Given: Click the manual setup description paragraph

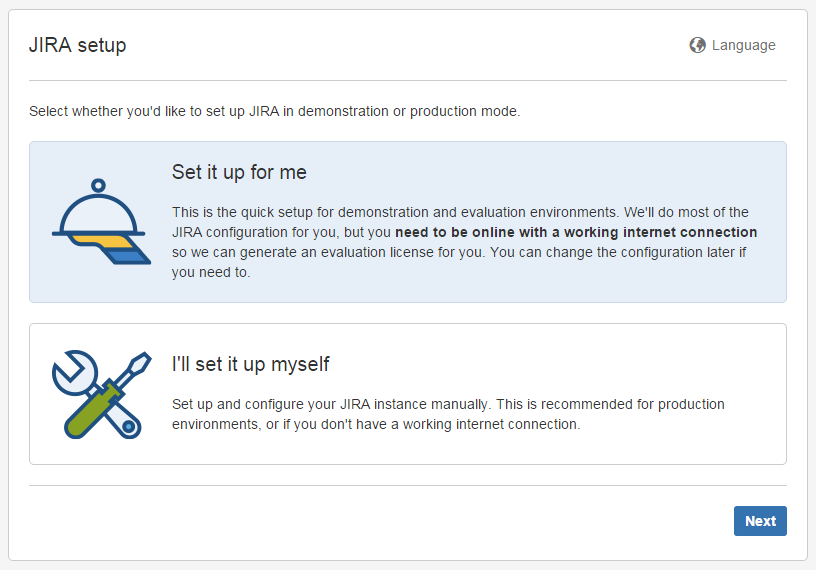Looking at the screenshot, I should [448, 414].
